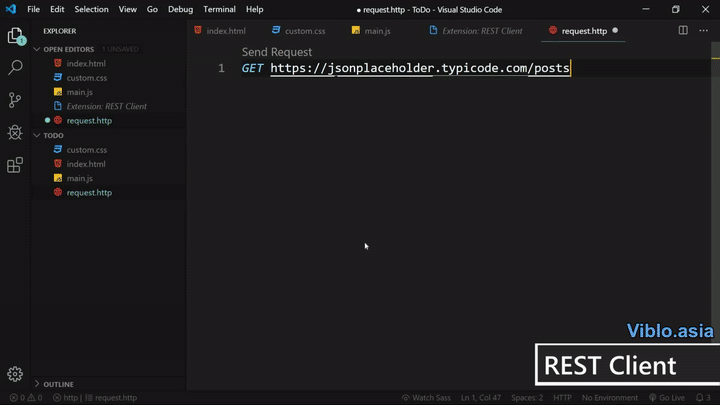Viewport: 720px width, 405px height.
Task: Click Send Request code lens link
Action: (x=277, y=52)
